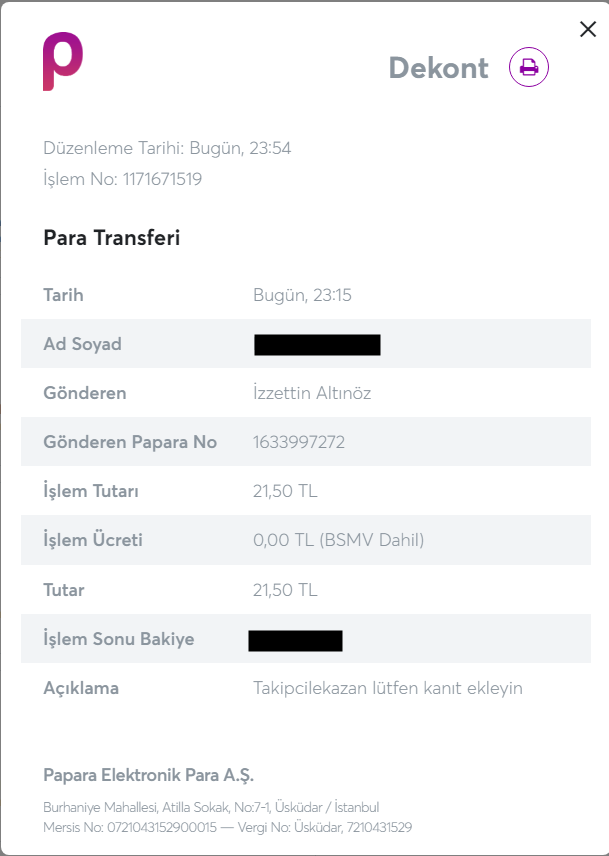Click the İşlem Ücreti 0,00 TL value
609x856 pixels.
coord(338,540)
